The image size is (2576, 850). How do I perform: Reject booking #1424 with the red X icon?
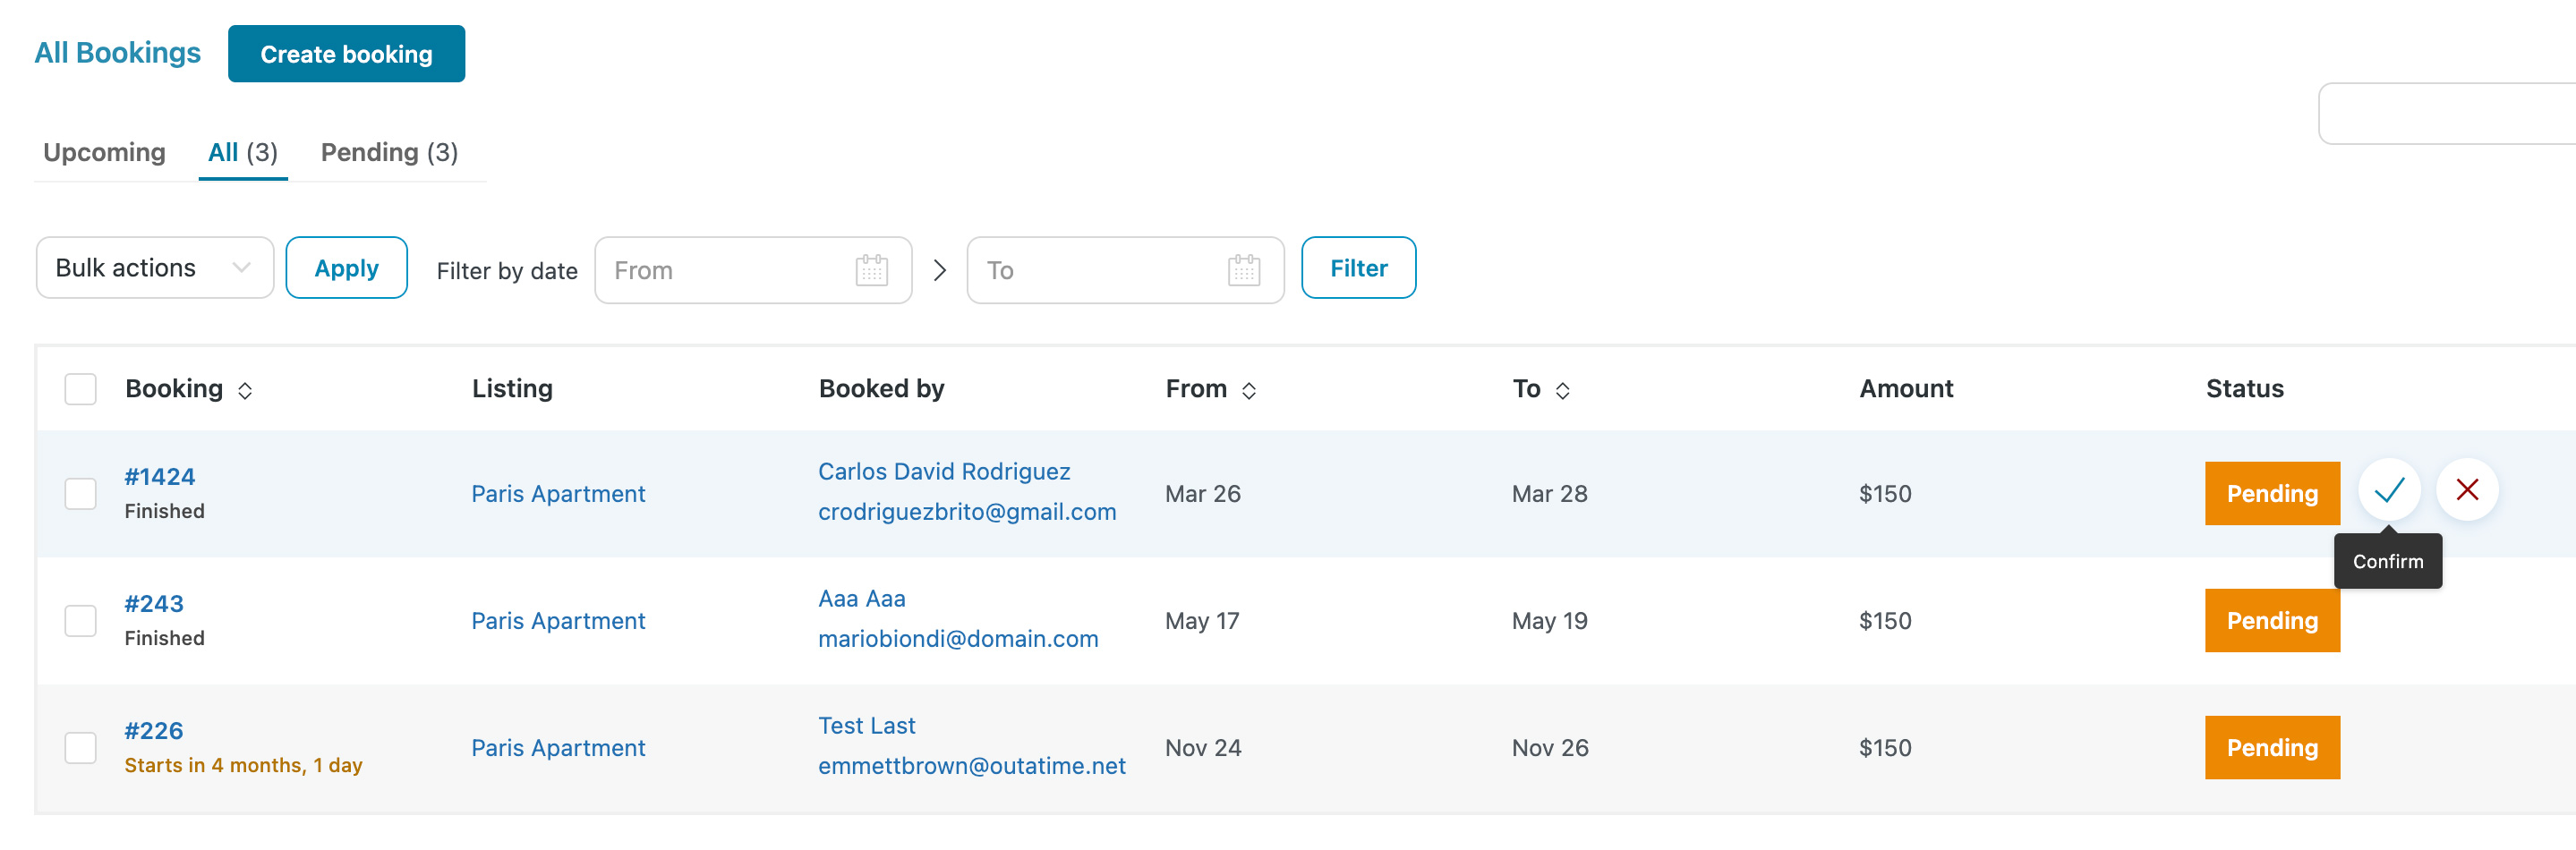[2466, 490]
